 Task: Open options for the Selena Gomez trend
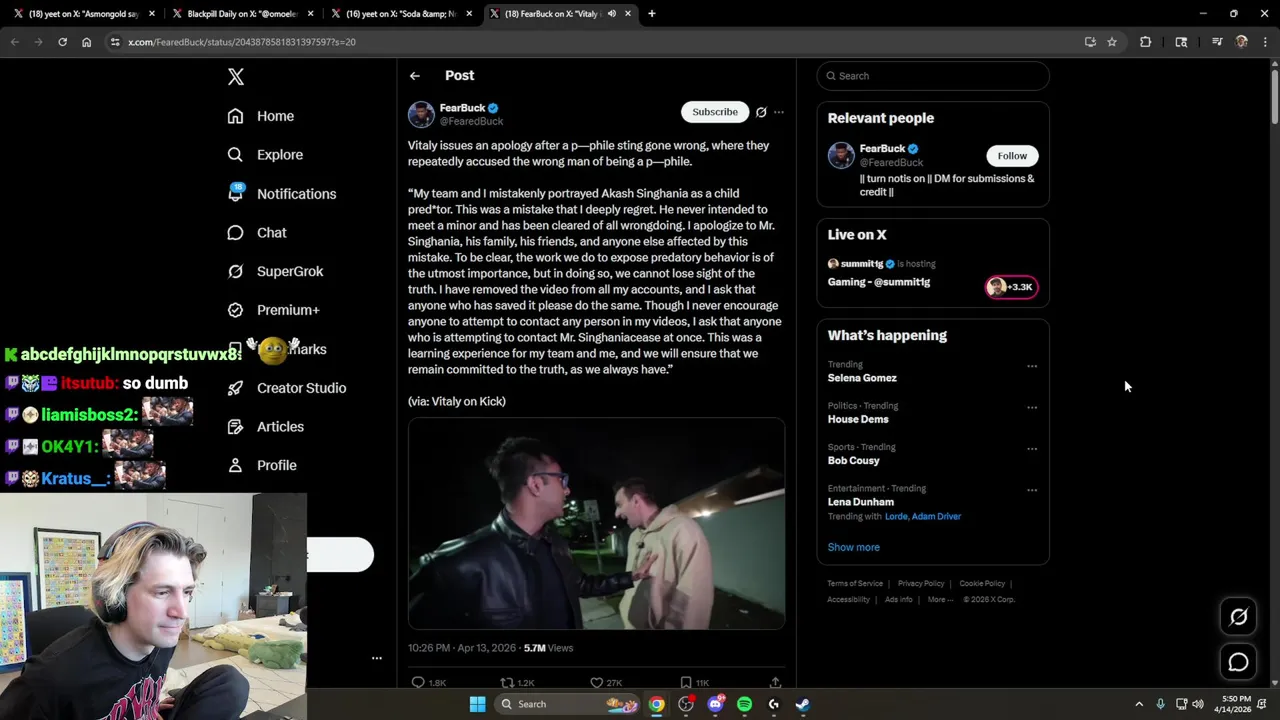pos(1032,366)
